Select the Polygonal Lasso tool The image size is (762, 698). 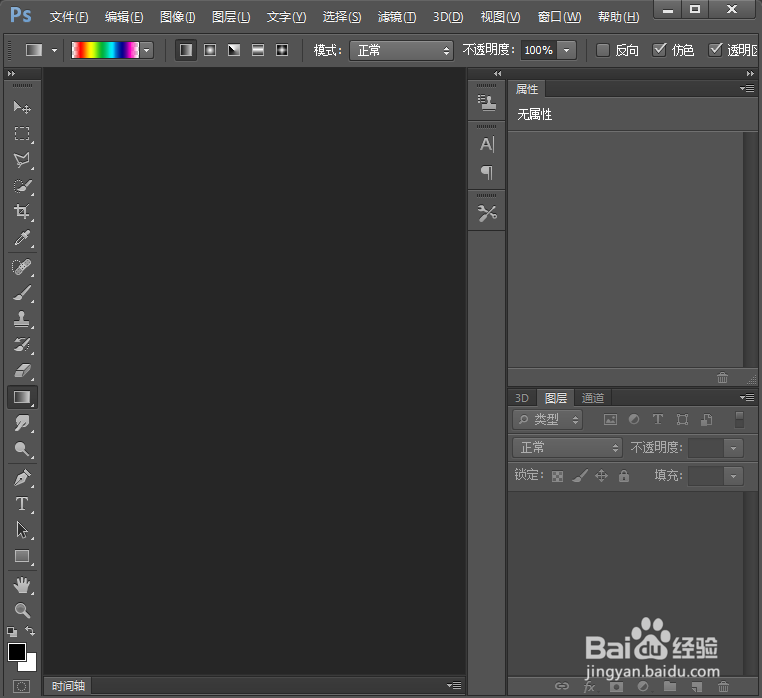tap(22, 160)
